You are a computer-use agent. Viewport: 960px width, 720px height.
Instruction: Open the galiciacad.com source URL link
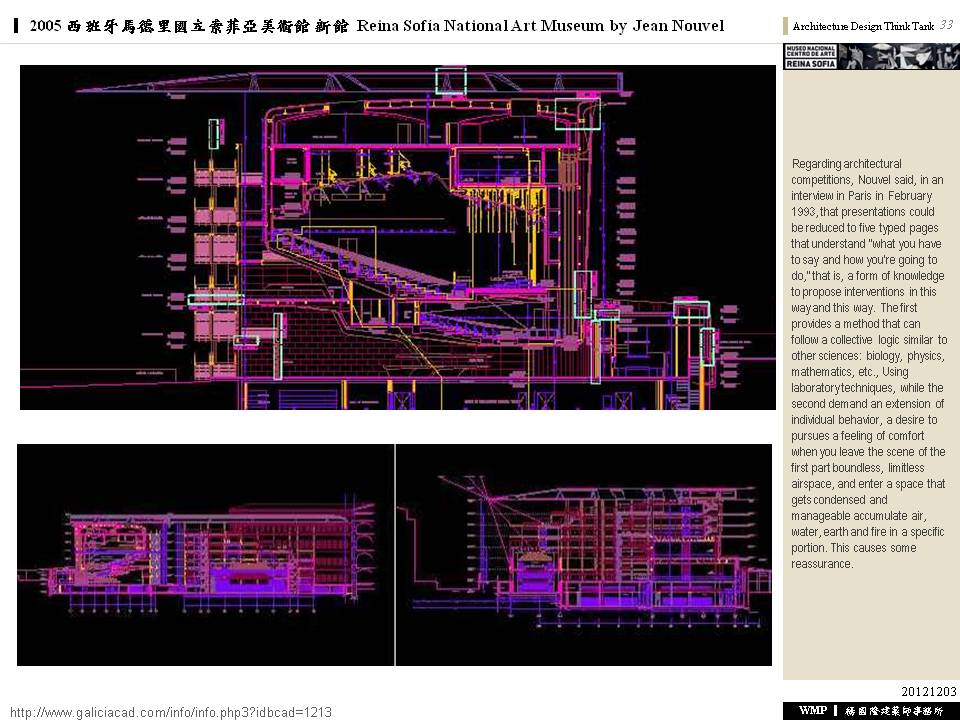(x=170, y=712)
